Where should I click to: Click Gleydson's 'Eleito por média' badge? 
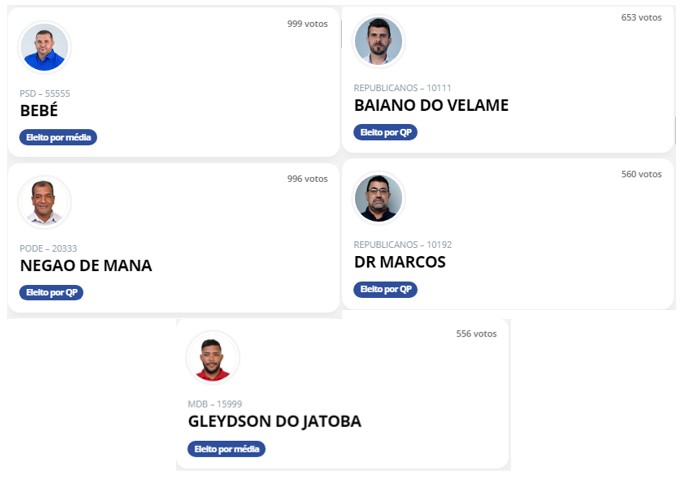[x=226, y=449]
